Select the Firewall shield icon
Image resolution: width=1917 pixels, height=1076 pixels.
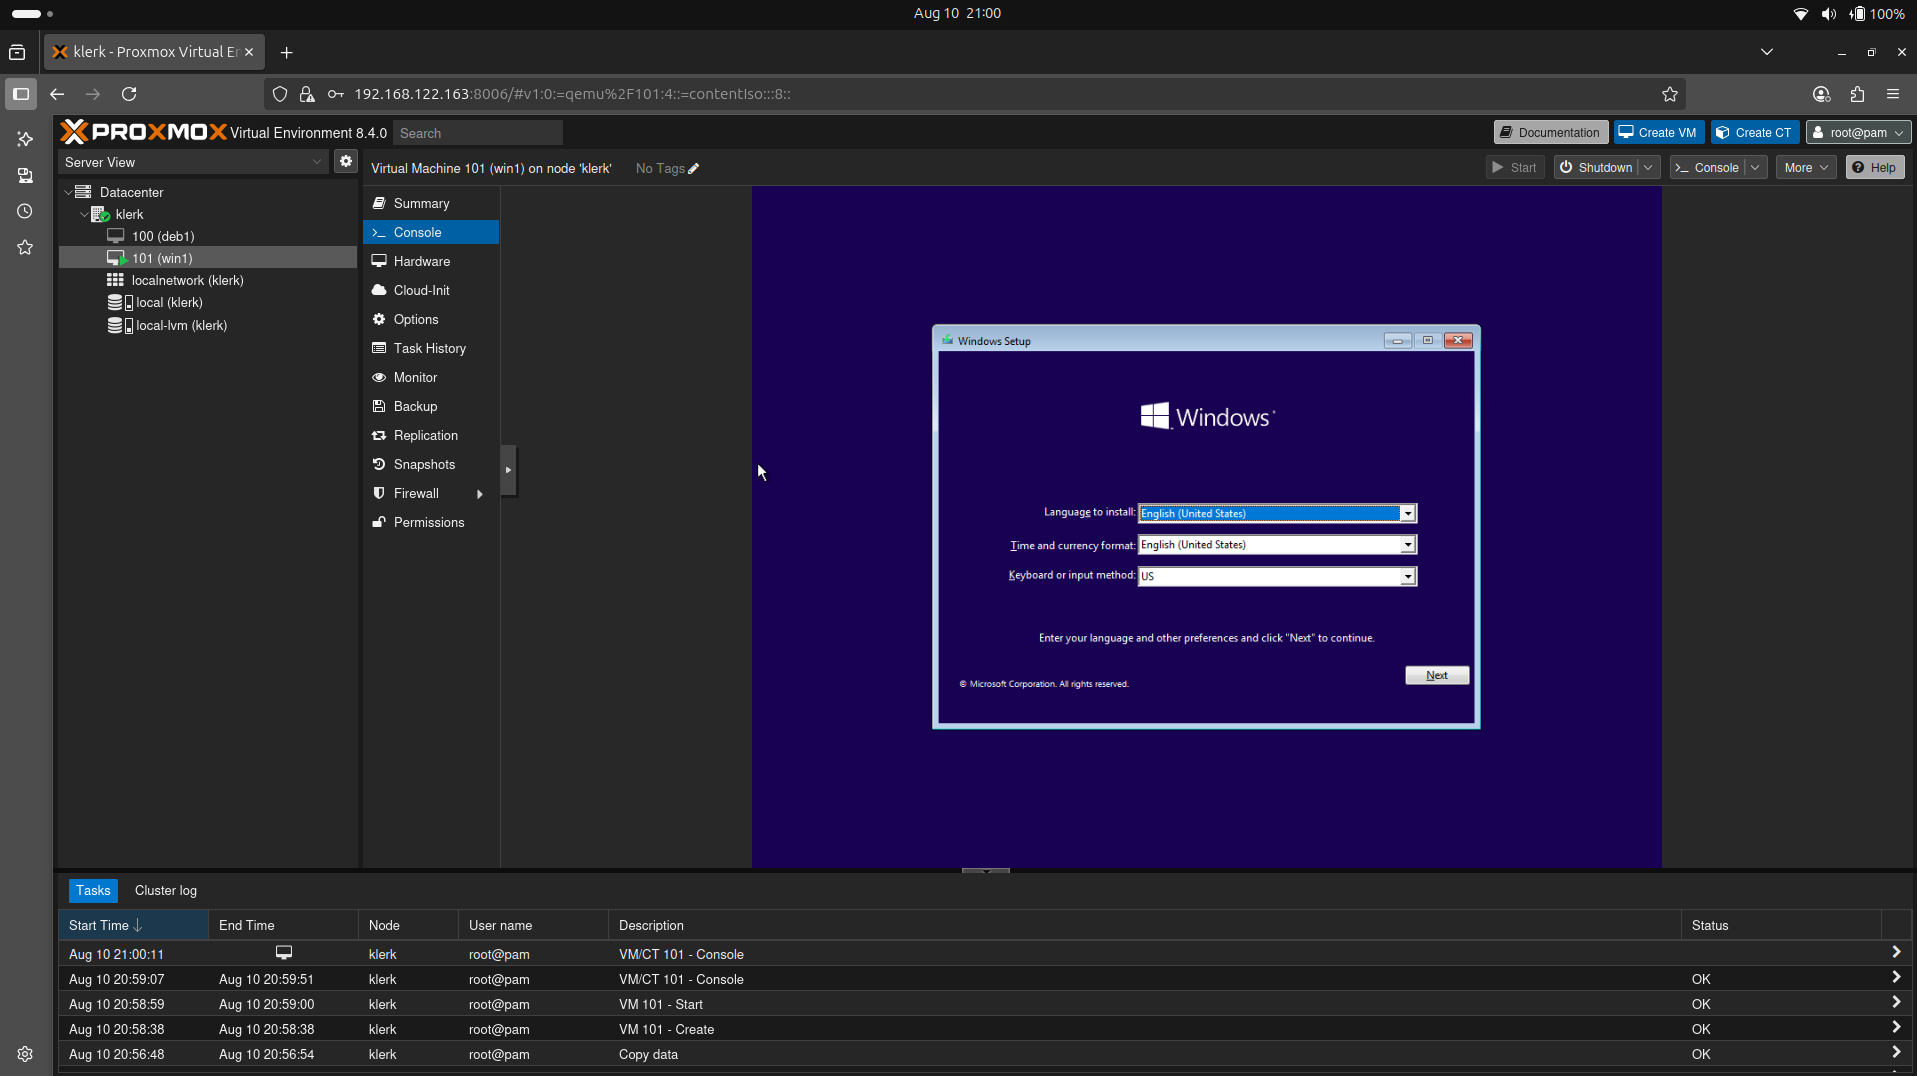pos(379,493)
